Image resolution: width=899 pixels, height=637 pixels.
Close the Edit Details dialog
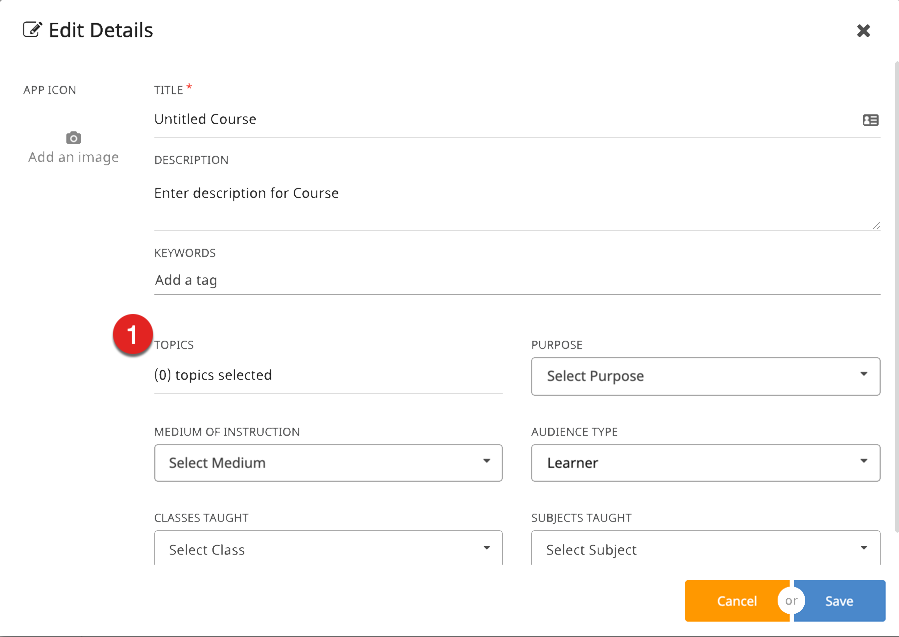tap(863, 31)
